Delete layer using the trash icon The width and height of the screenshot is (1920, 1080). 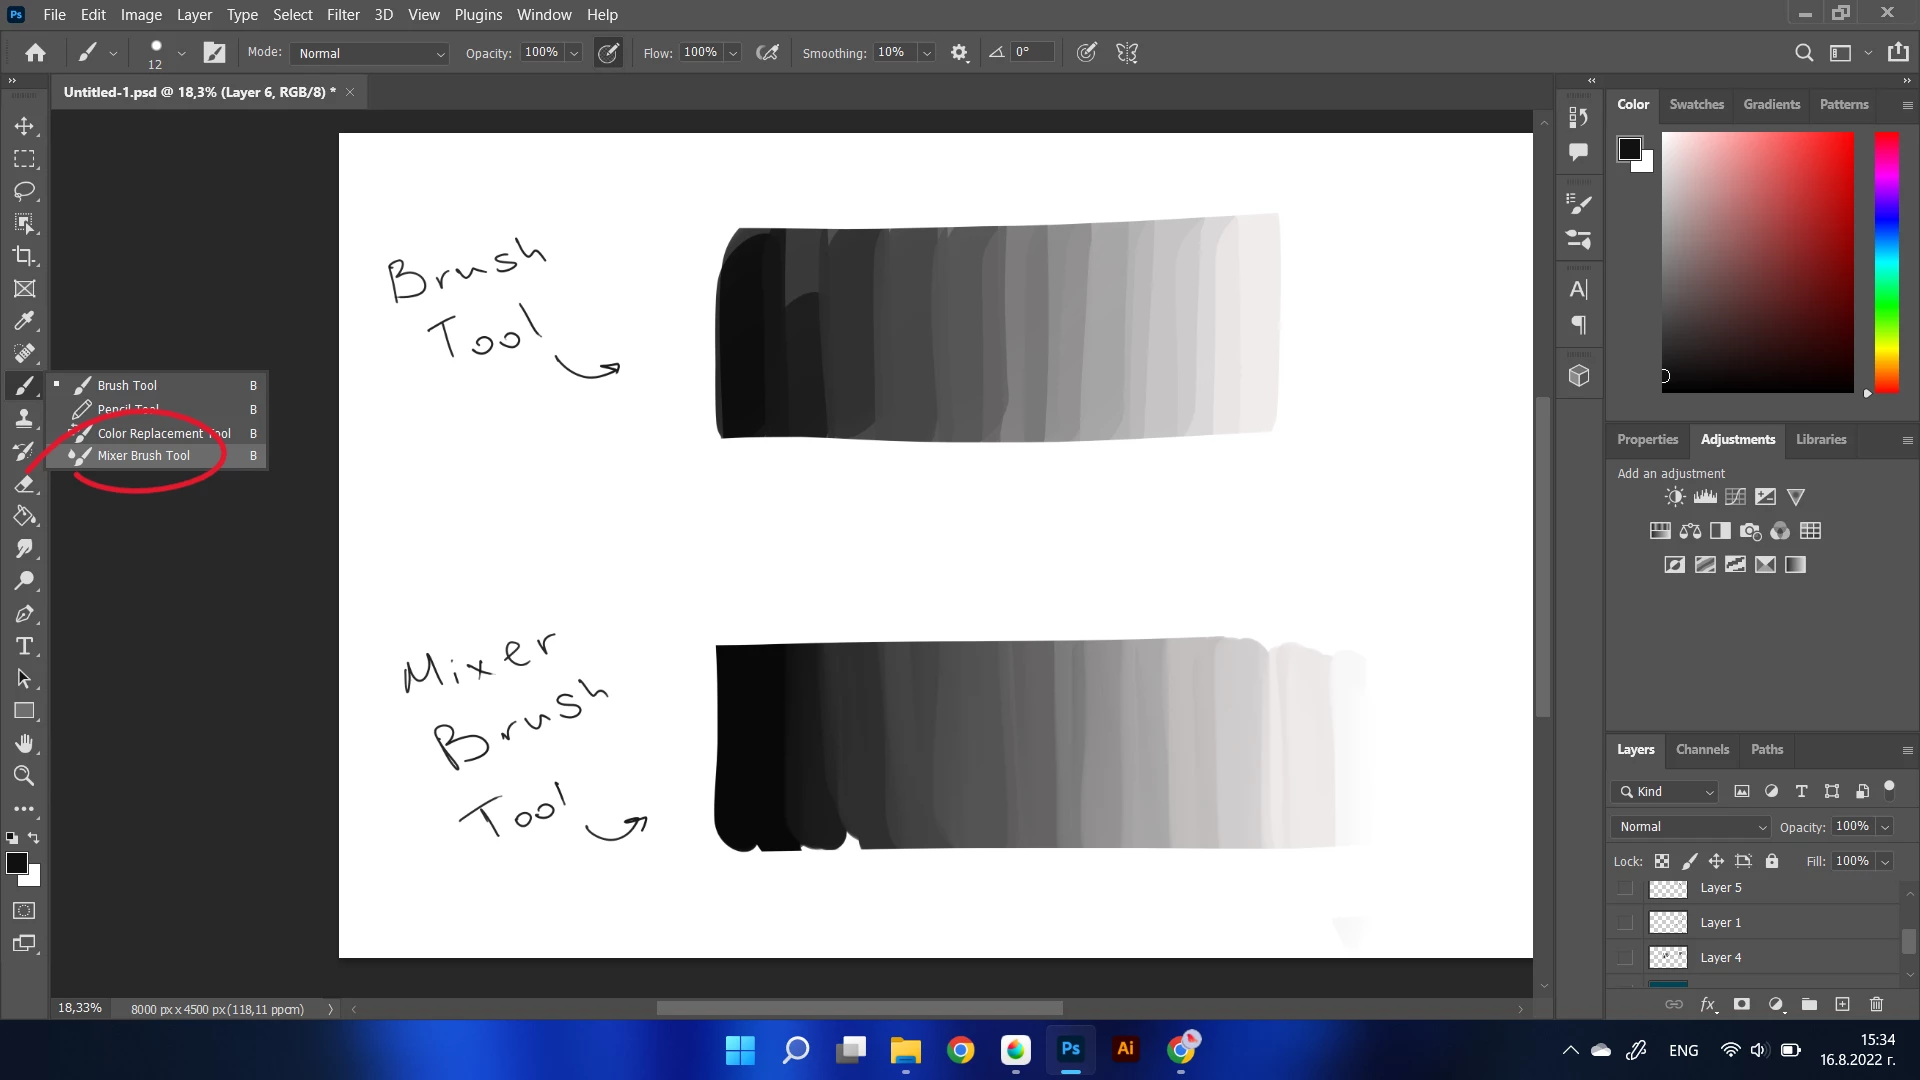[1876, 1004]
